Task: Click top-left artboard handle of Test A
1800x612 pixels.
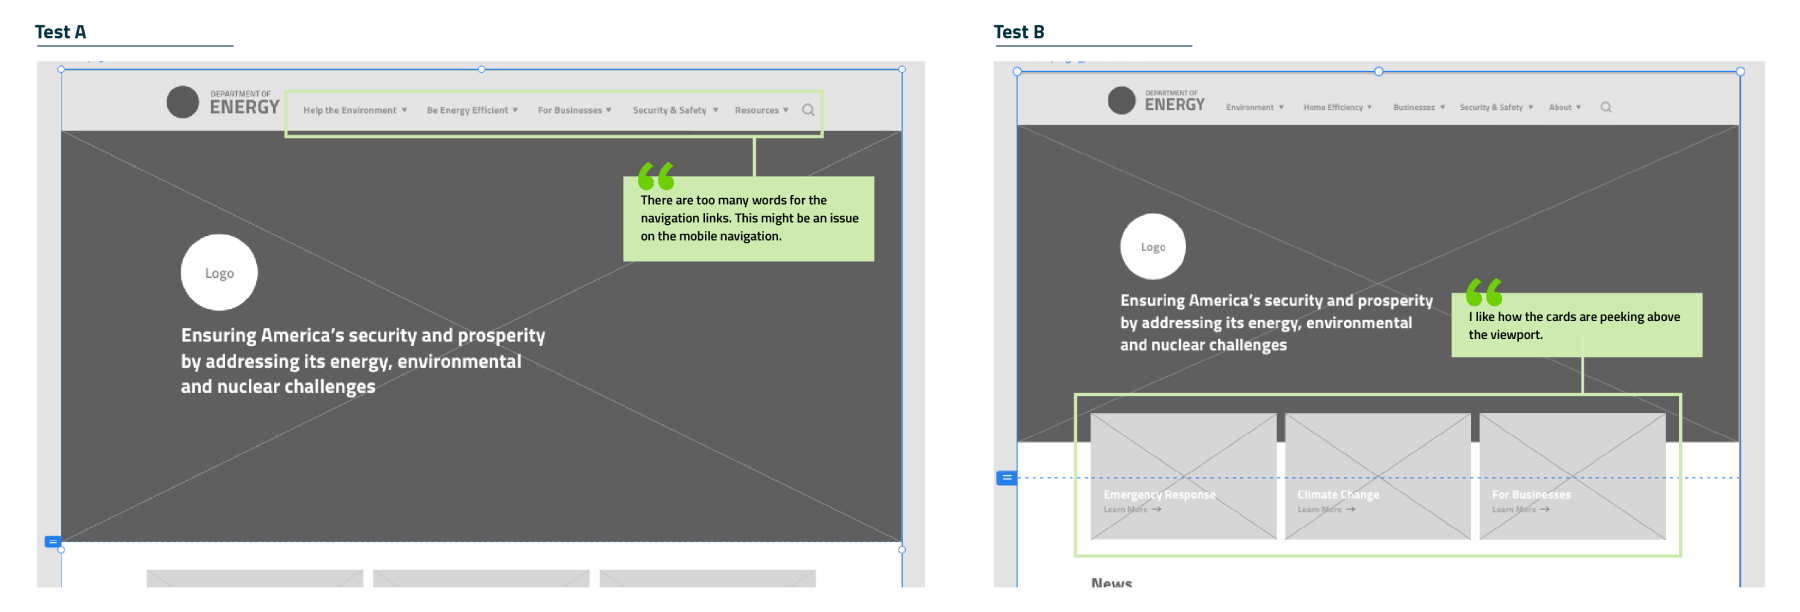Action: pos(61,69)
